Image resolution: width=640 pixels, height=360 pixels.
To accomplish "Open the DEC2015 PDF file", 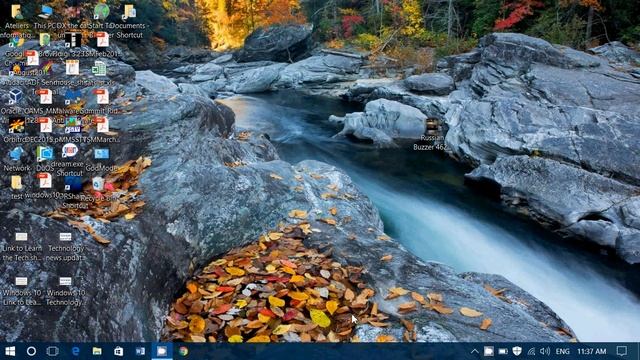I will click(45, 125).
